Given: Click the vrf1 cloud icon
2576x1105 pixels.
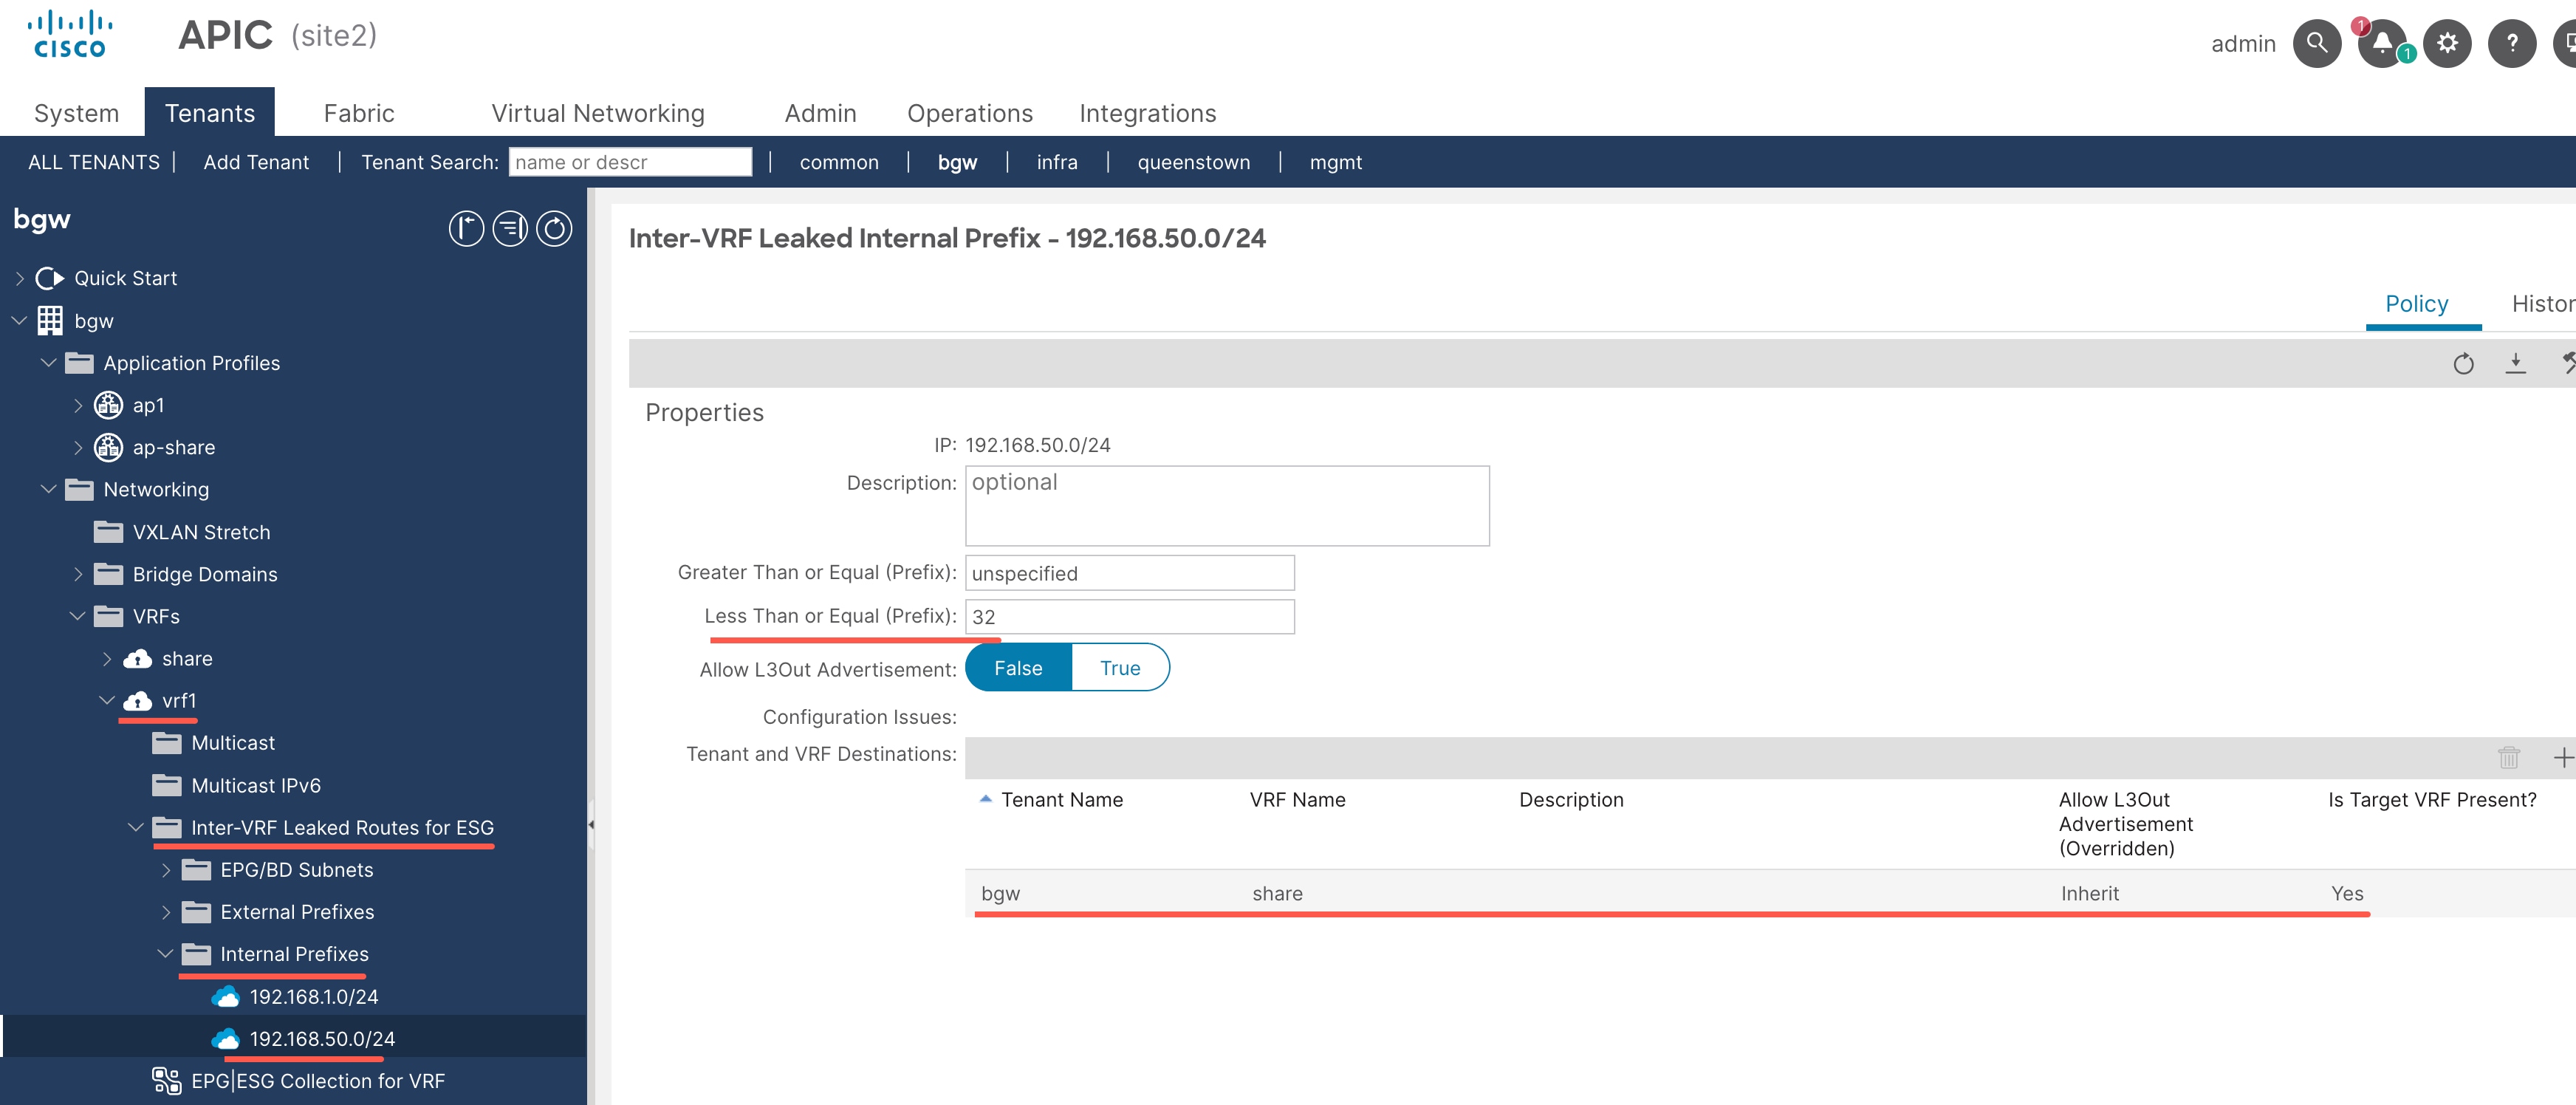Looking at the screenshot, I should tap(137, 700).
